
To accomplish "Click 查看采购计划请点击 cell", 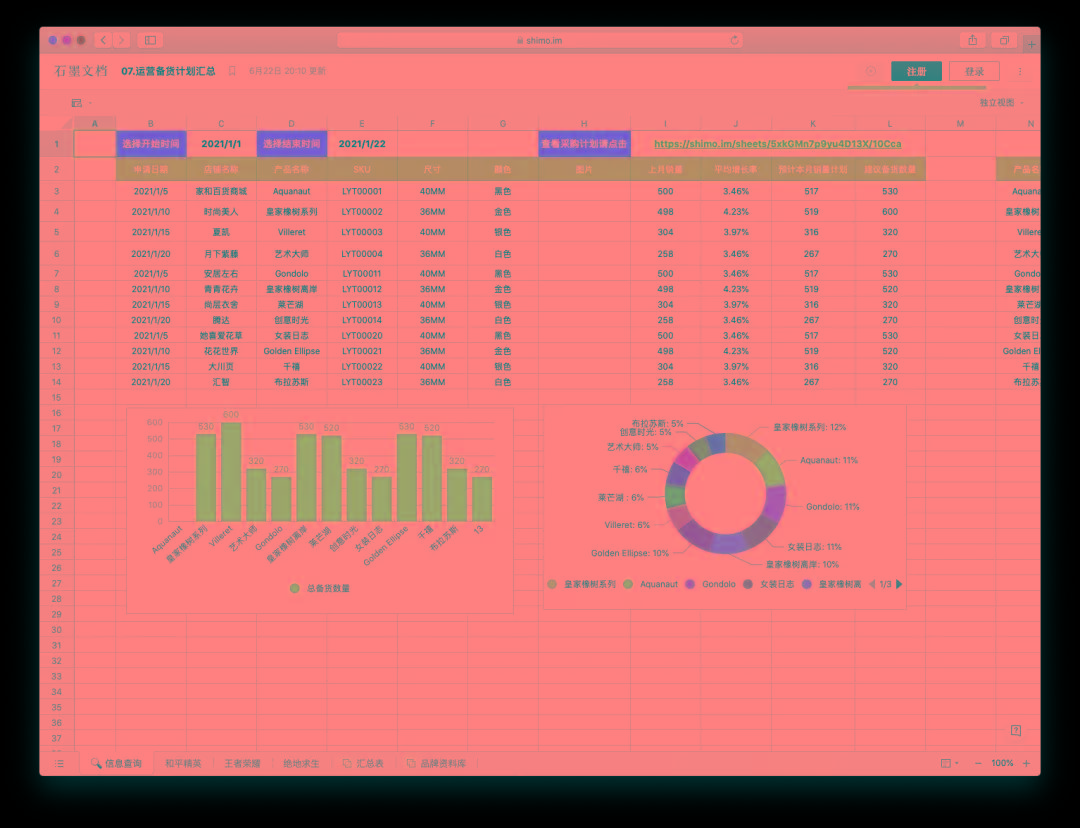I will 584,144.
